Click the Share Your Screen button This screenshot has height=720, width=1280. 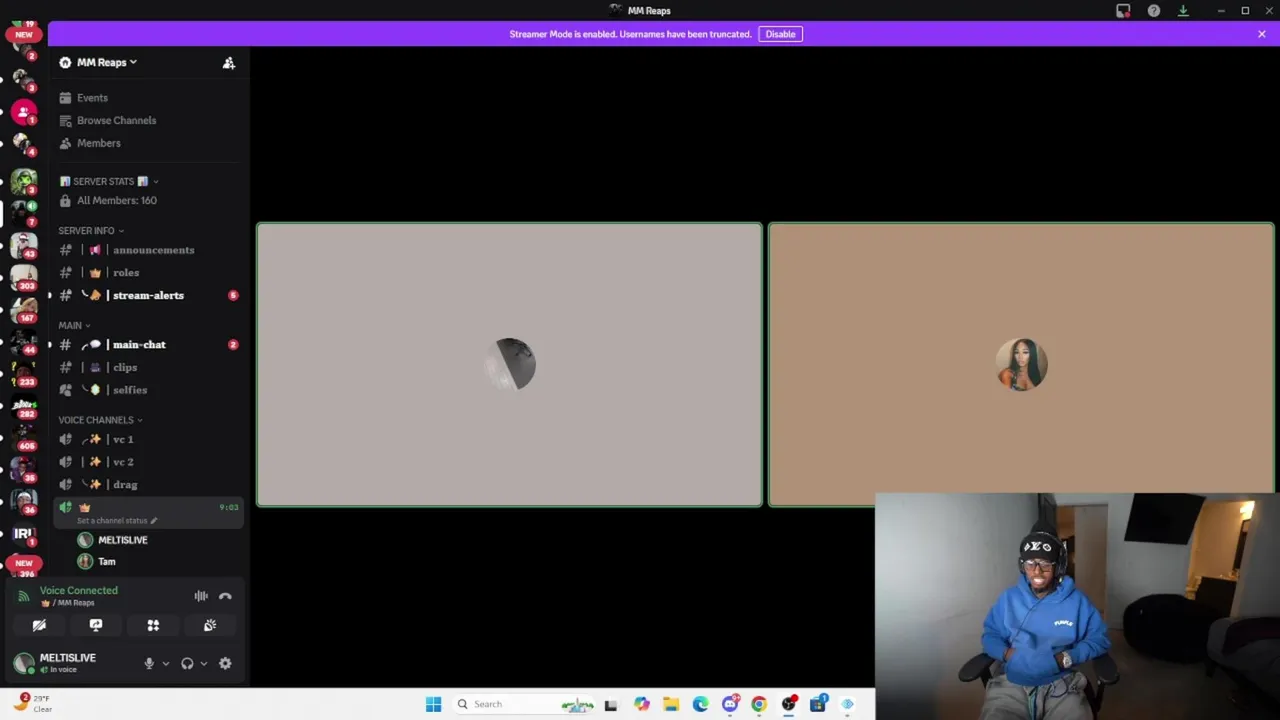96,625
